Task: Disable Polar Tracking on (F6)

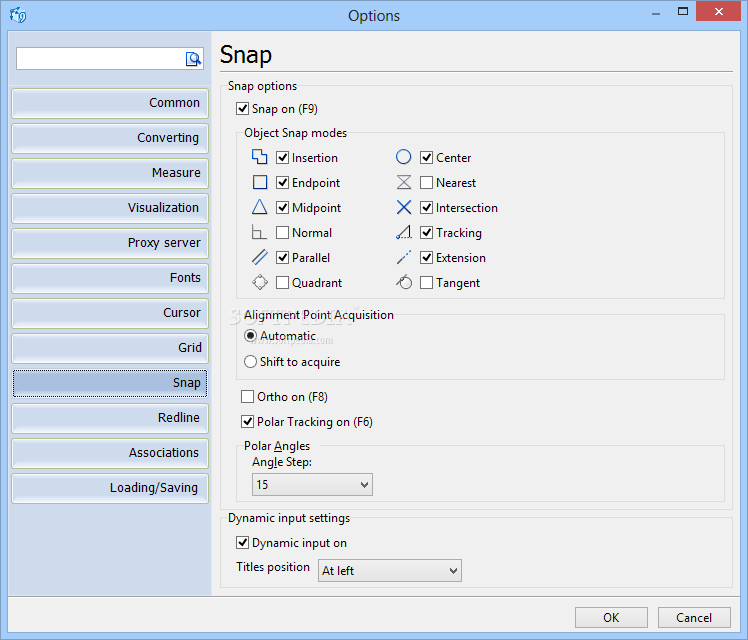Action: point(247,422)
